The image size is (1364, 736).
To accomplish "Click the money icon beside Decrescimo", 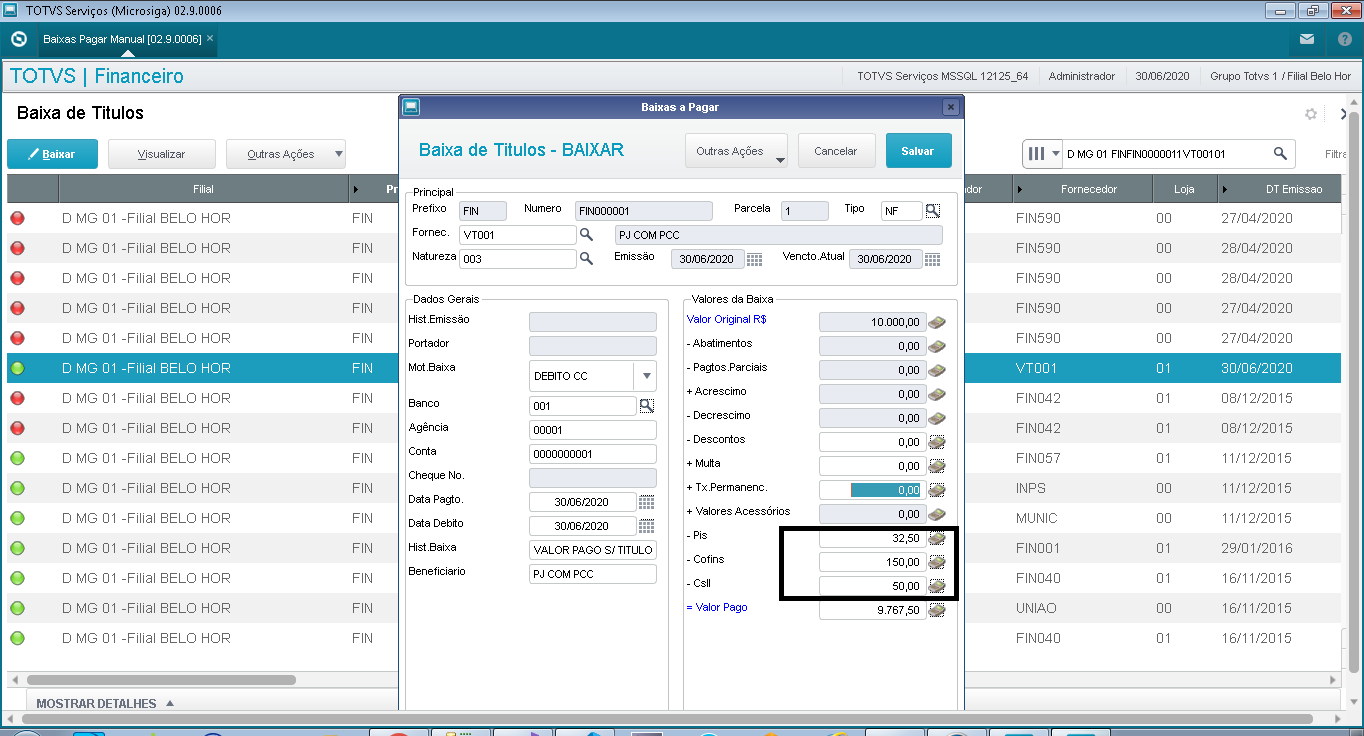I will (936, 418).
